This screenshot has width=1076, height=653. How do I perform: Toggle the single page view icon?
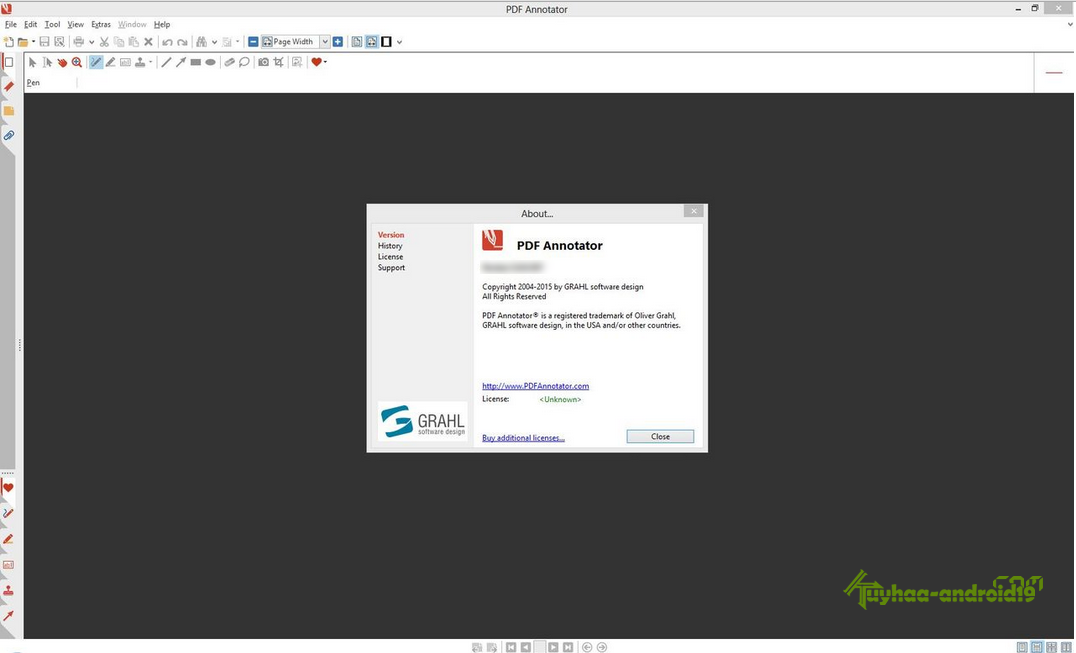357,42
